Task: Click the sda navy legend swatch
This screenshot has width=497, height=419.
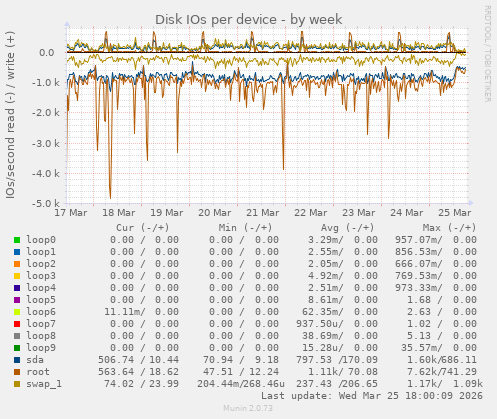Action: click(17, 360)
